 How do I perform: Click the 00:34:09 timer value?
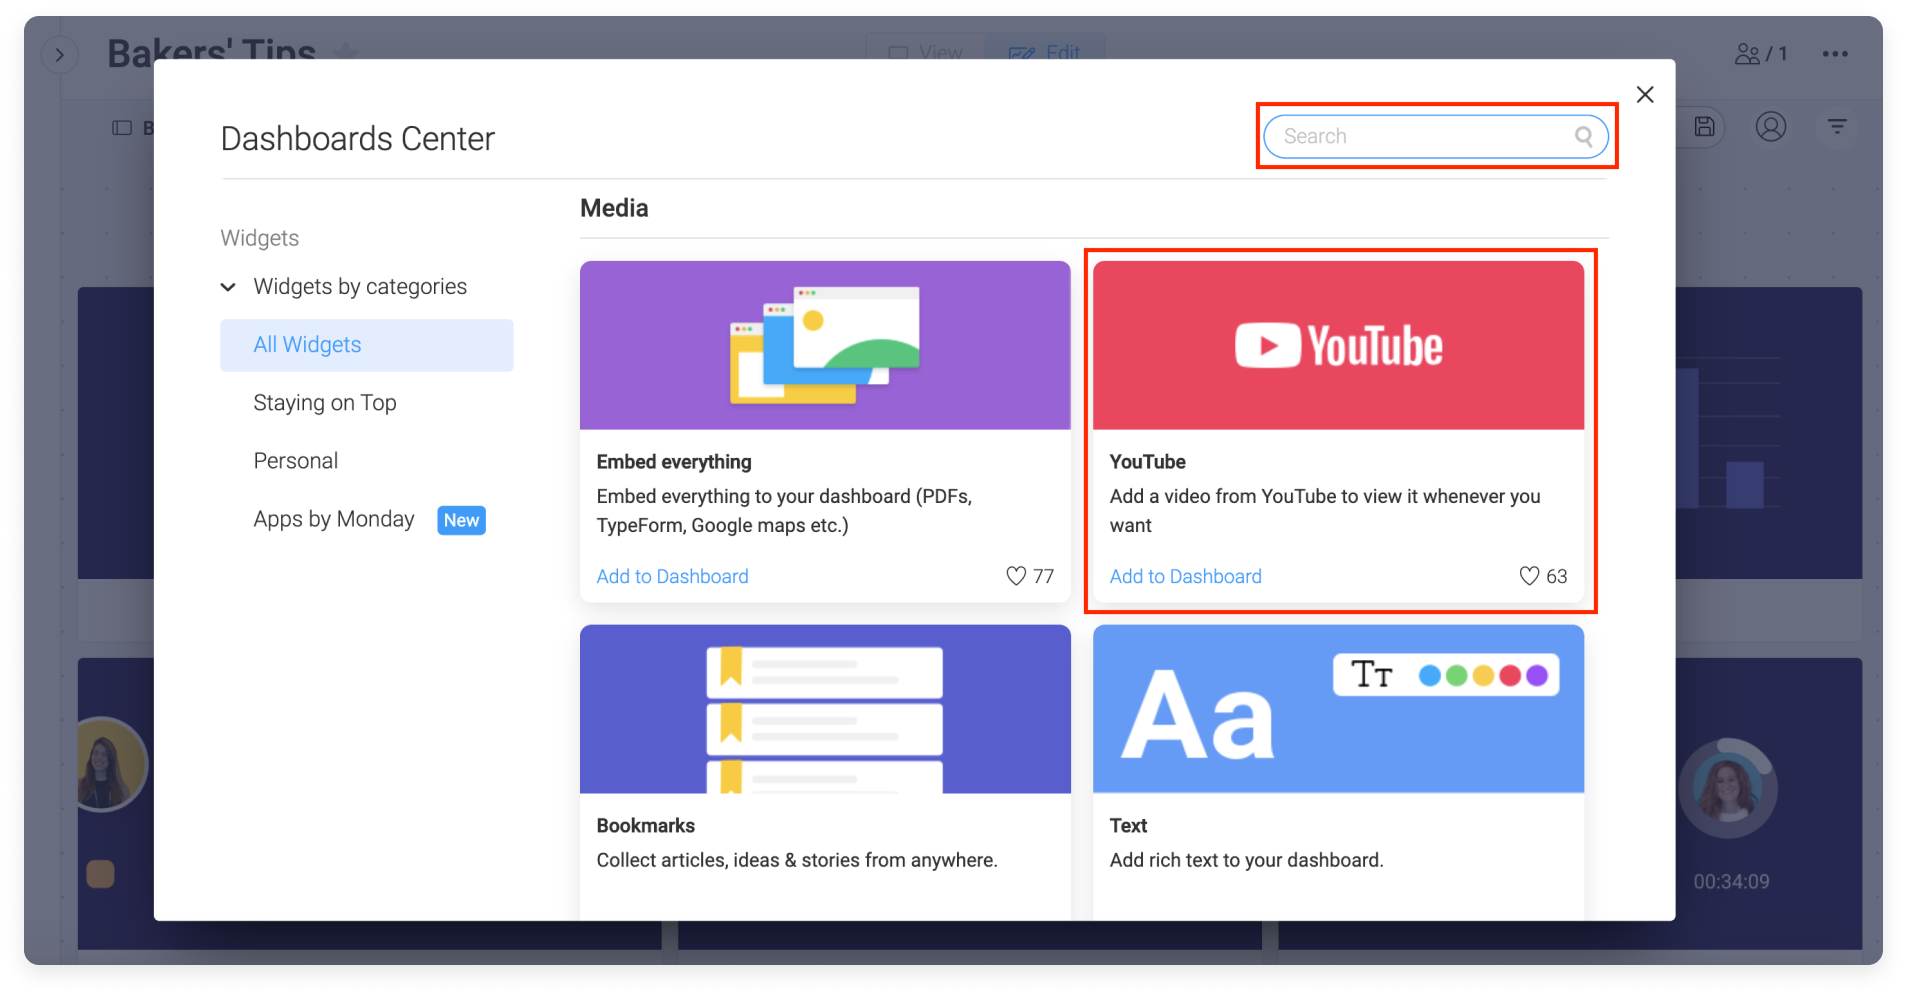(x=1731, y=882)
